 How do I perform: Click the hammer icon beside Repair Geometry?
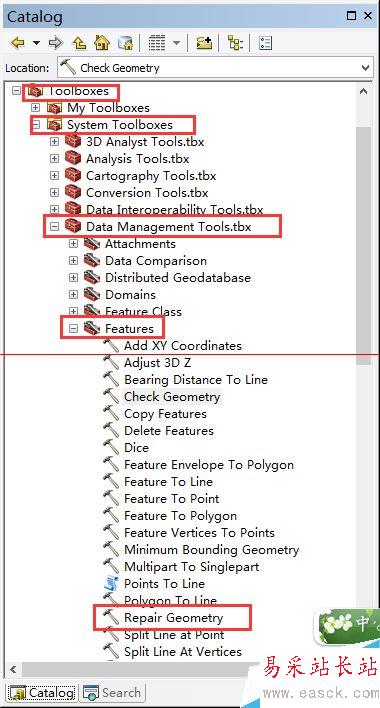(111, 617)
